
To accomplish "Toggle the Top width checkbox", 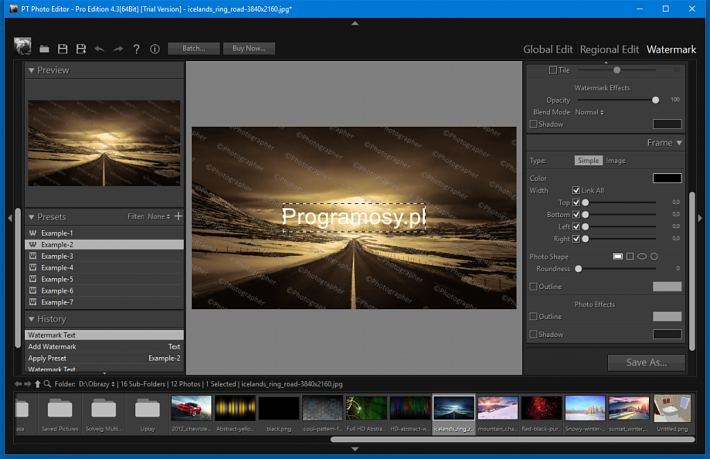I will point(576,202).
